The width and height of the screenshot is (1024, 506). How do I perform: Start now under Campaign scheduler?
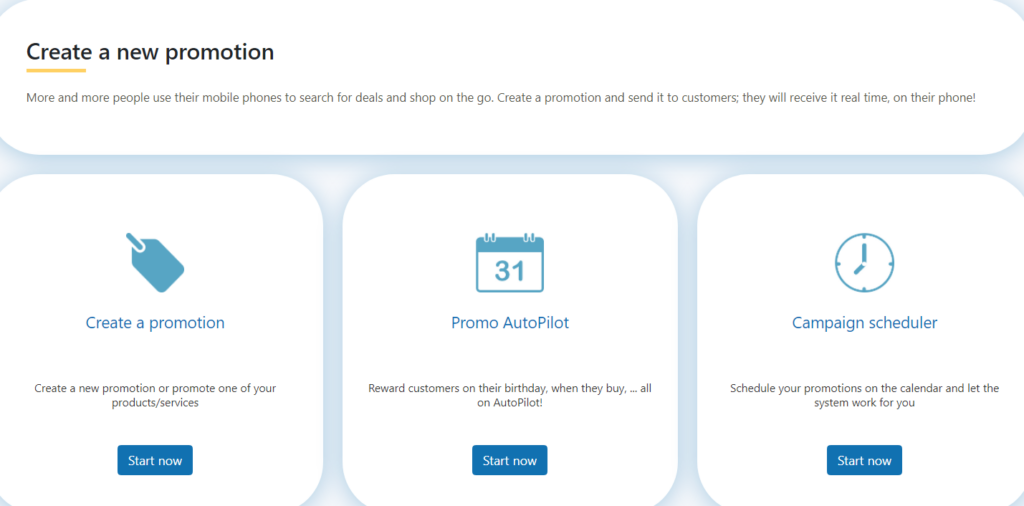click(864, 460)
